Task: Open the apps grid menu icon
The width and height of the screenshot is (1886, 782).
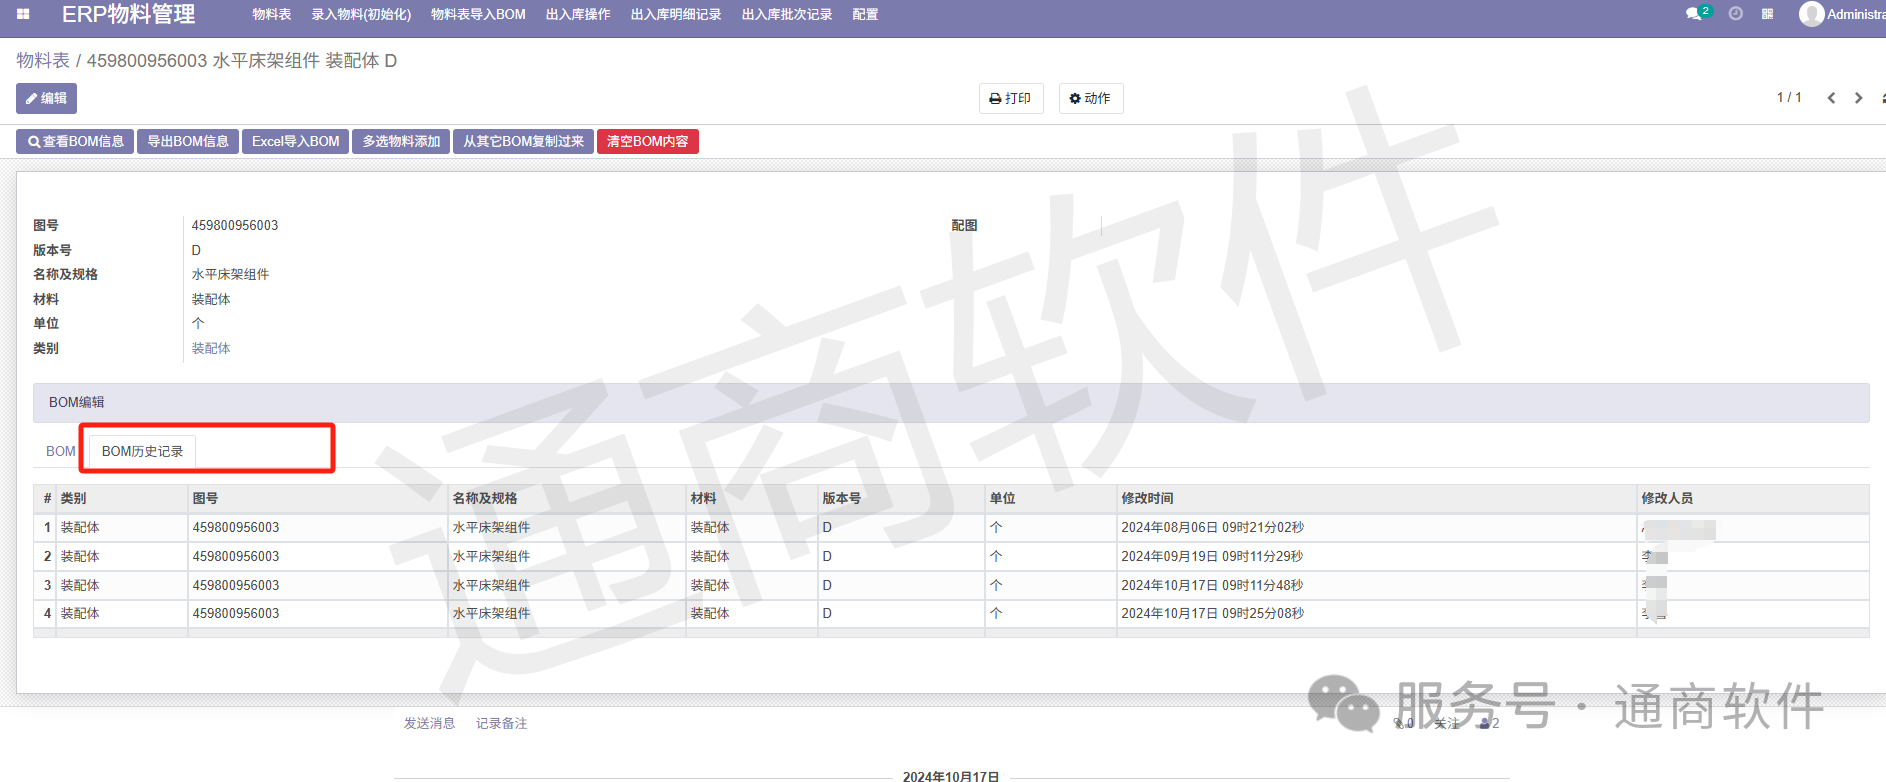Action: (23, 14)
